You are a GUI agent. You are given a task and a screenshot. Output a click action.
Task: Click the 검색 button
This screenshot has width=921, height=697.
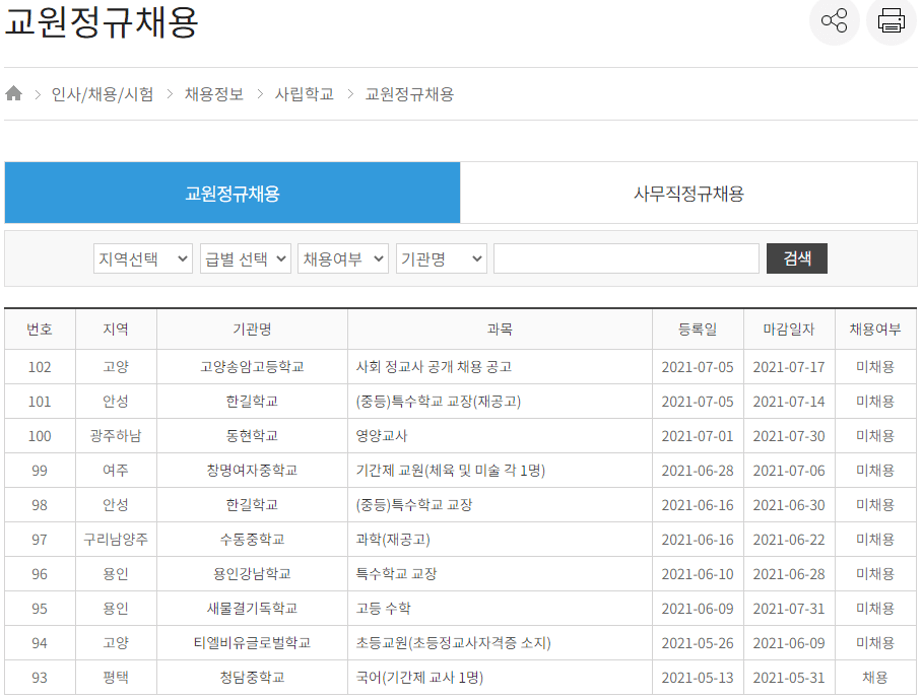796,258
